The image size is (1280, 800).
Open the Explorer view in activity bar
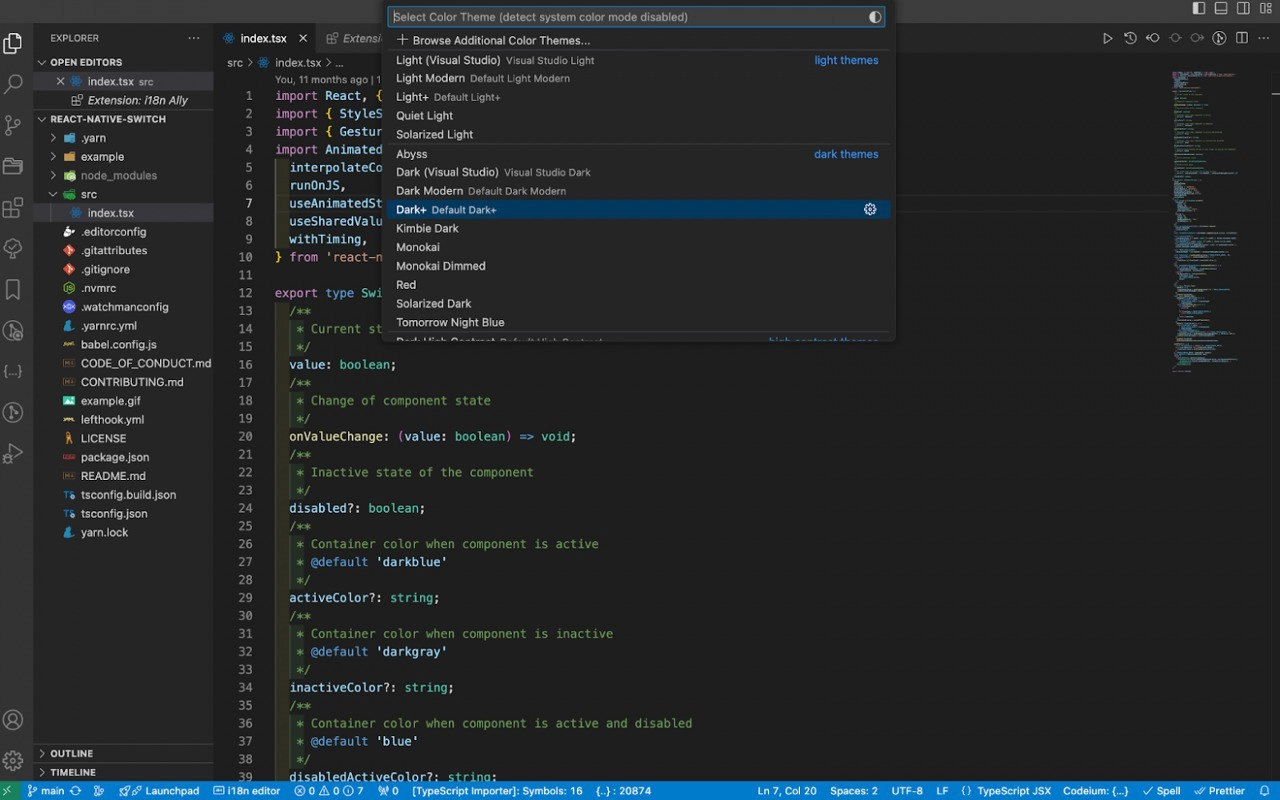(13, 44)
